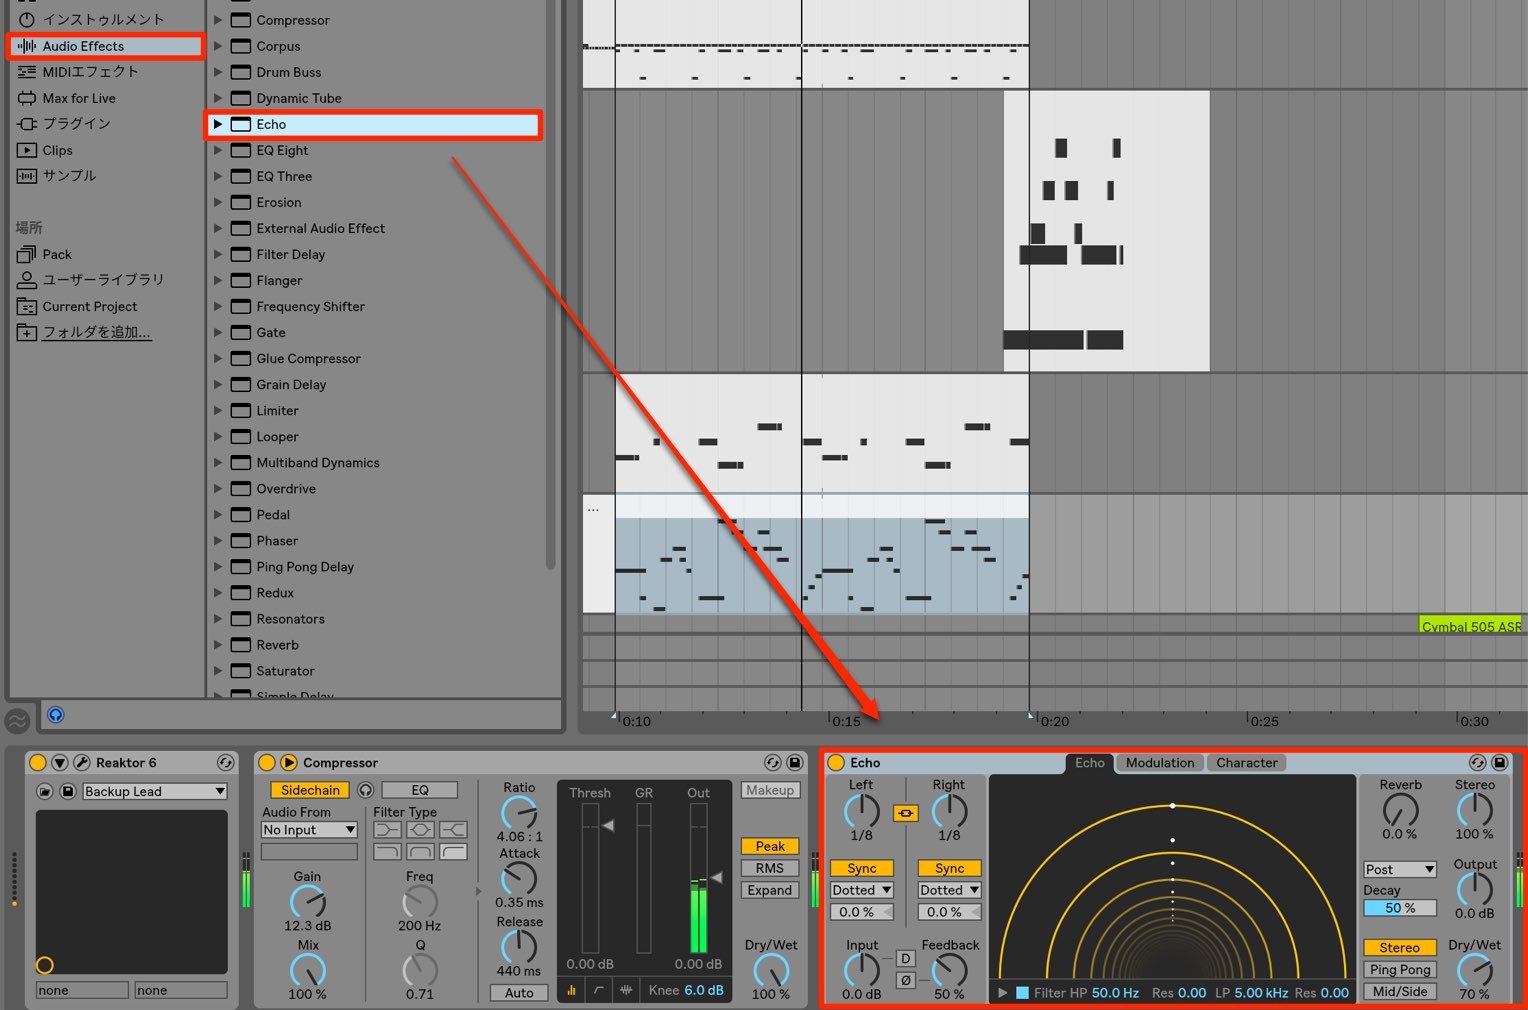
Task: Click the RMS mode button in Compressor
Action: pos(770,868)
